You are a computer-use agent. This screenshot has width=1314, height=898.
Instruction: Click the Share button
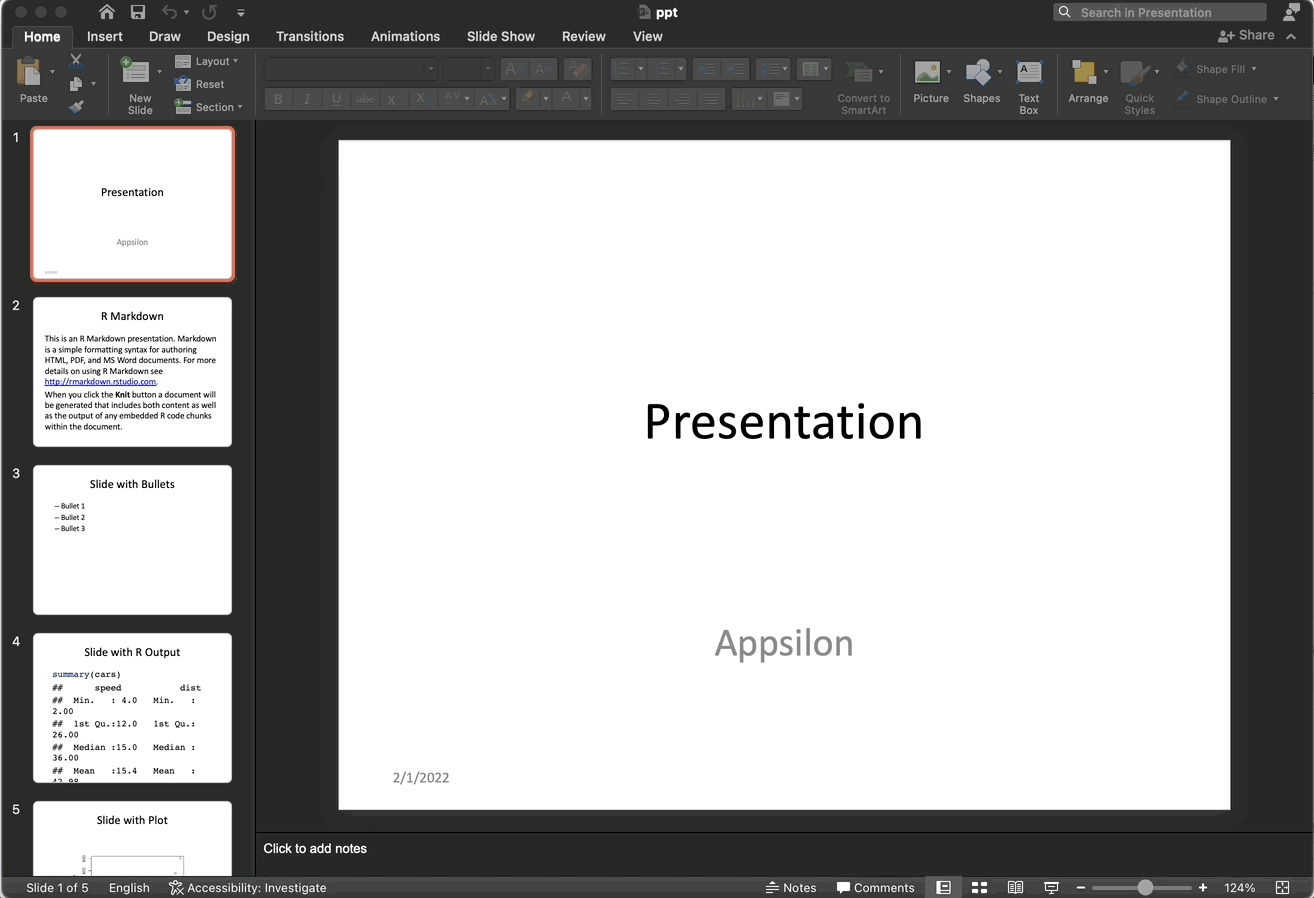click(1245, 35)
